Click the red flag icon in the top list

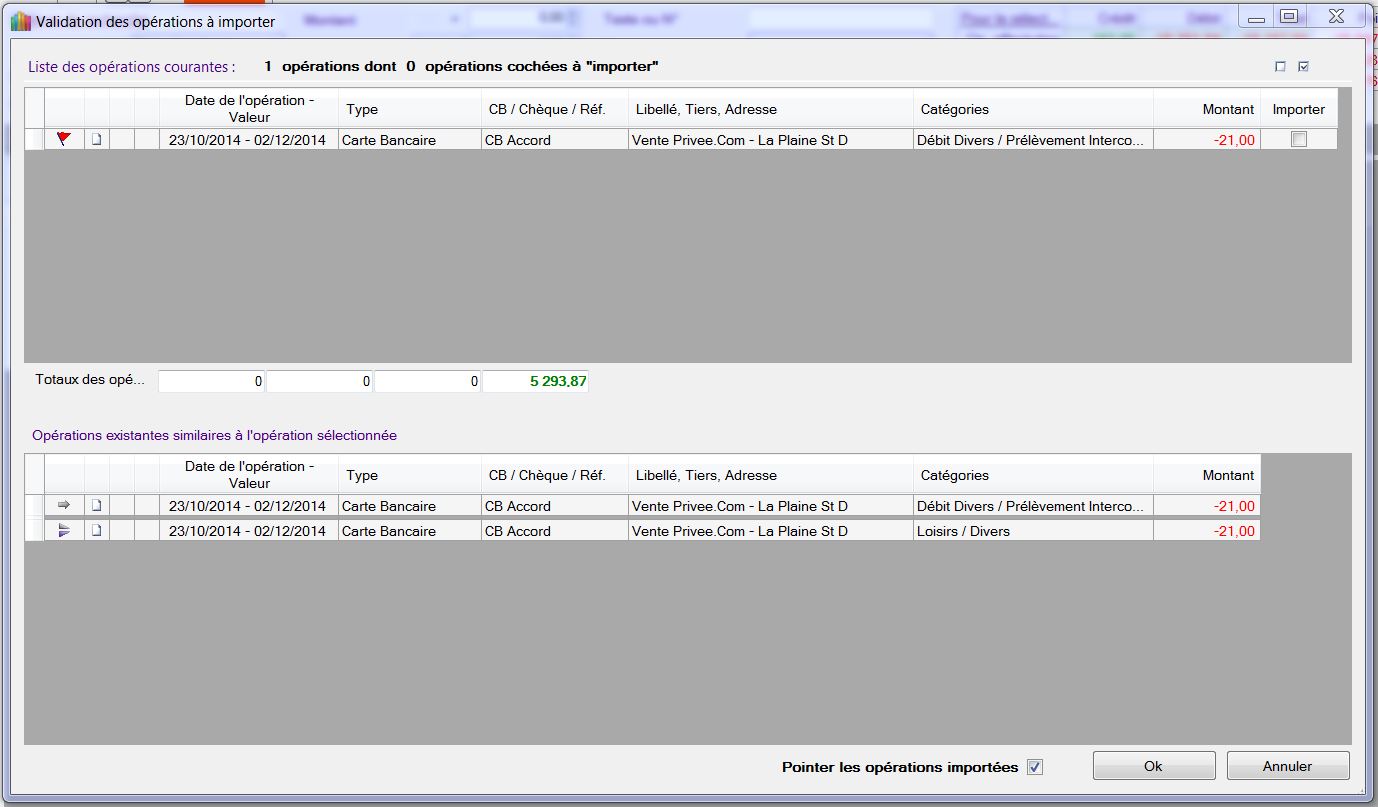point(64,140)
